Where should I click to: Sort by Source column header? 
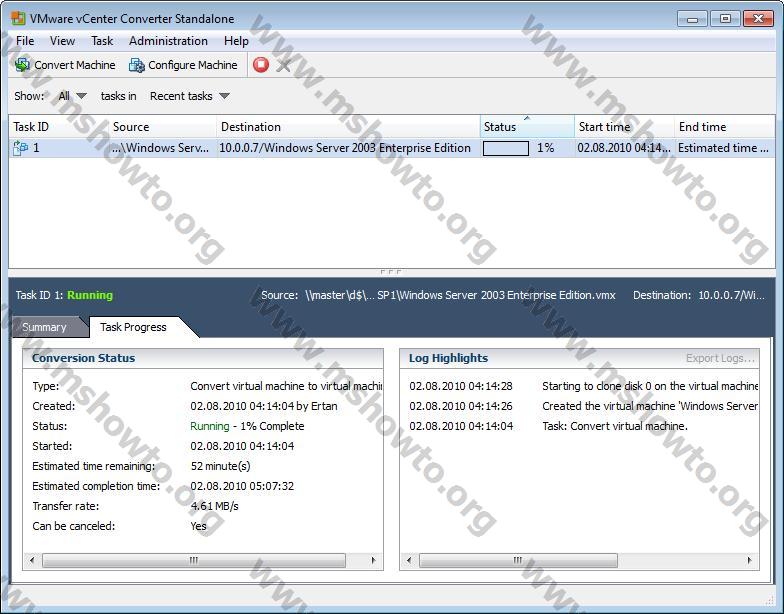click(x=162, y=127)
